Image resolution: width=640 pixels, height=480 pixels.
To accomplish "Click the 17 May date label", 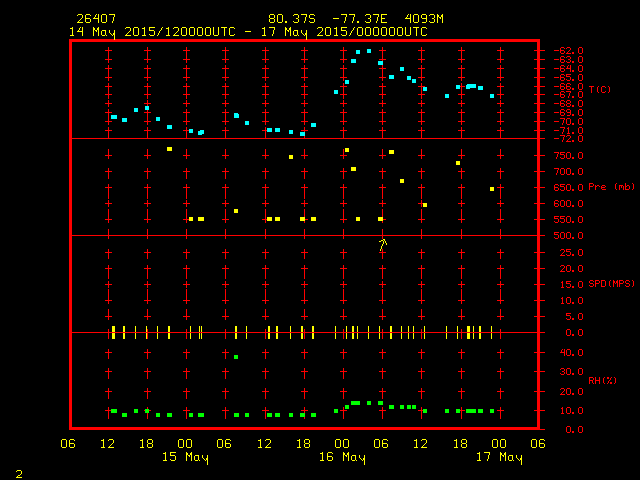I will tap(499, 457).
